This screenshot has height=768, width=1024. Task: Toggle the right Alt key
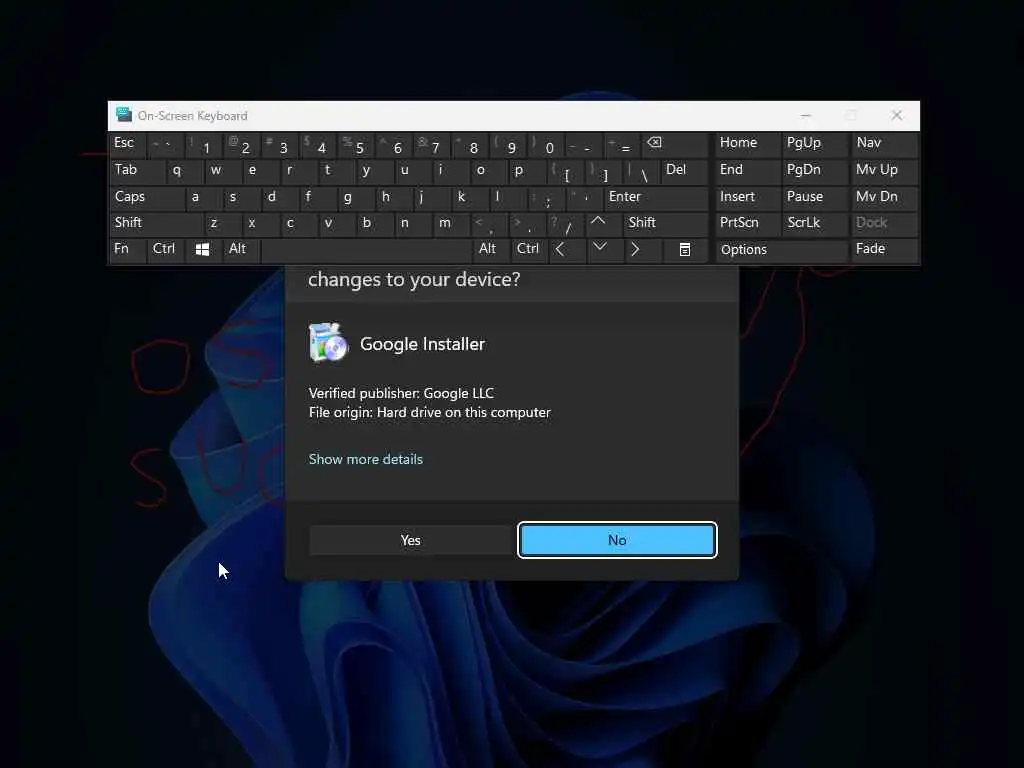click(x=490, y=249)
